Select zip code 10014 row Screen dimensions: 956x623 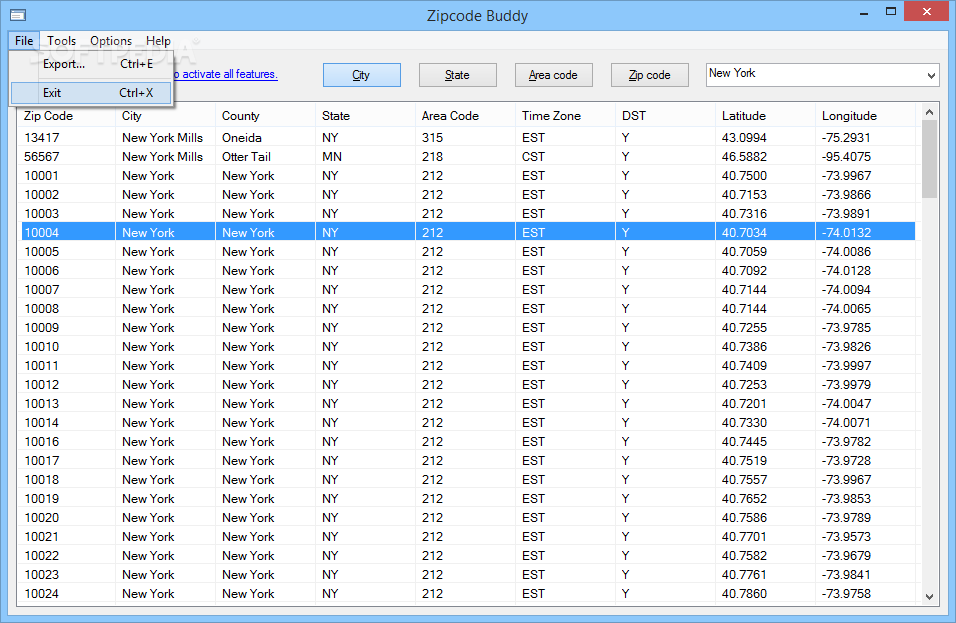tap(468, 422)
